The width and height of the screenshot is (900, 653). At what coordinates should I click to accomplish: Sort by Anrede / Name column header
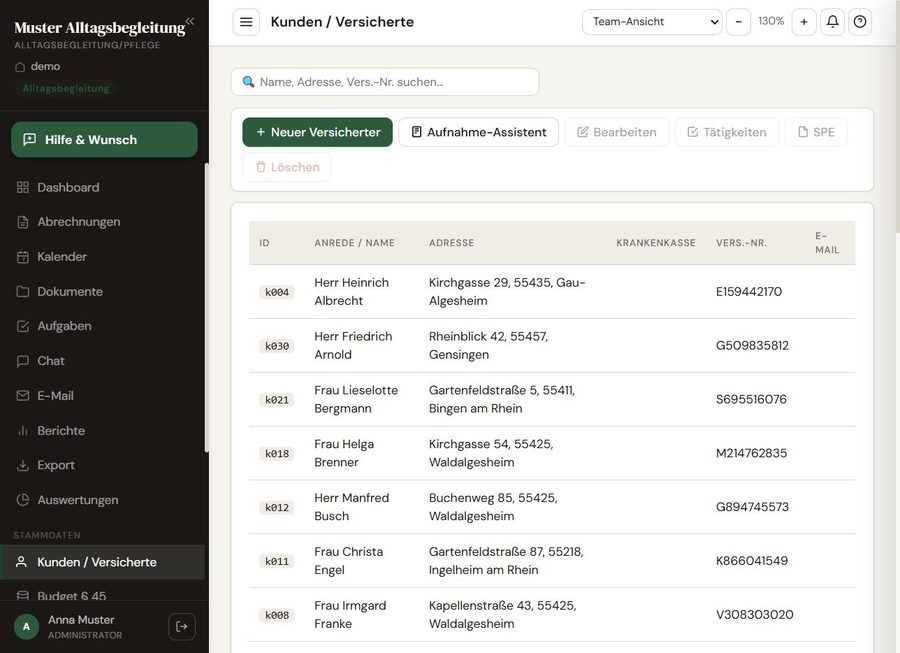pyautogui.click(x=354, y=243)
